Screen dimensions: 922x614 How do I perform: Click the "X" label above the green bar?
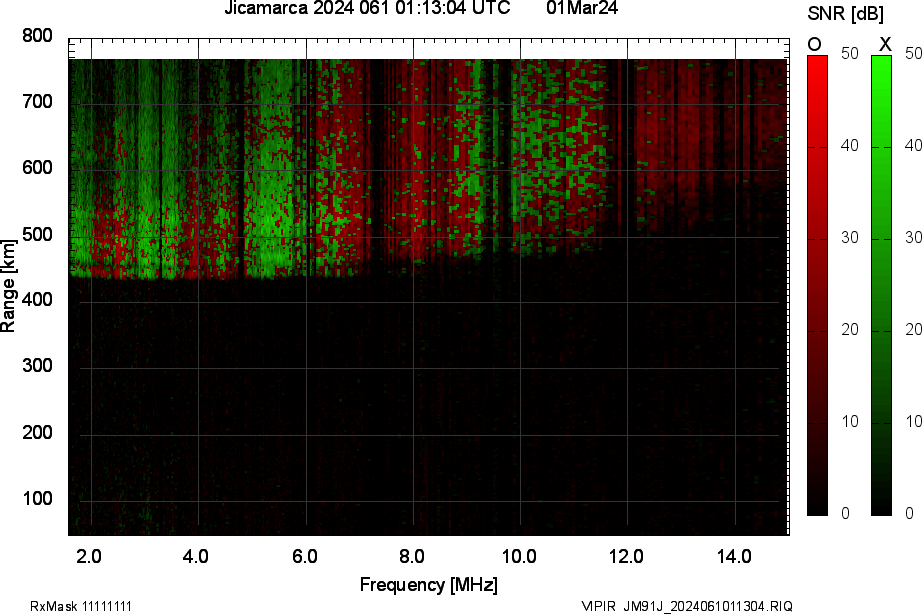(x=884, y=44)
